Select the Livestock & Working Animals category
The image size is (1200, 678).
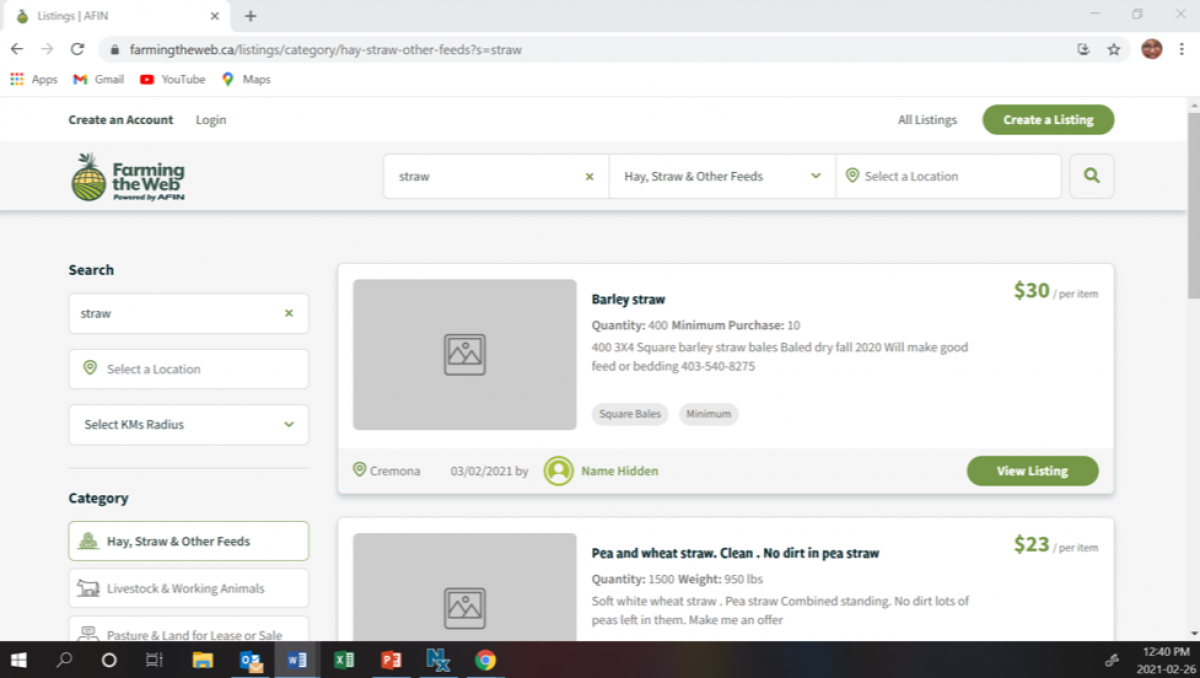(x=189, y=588)
